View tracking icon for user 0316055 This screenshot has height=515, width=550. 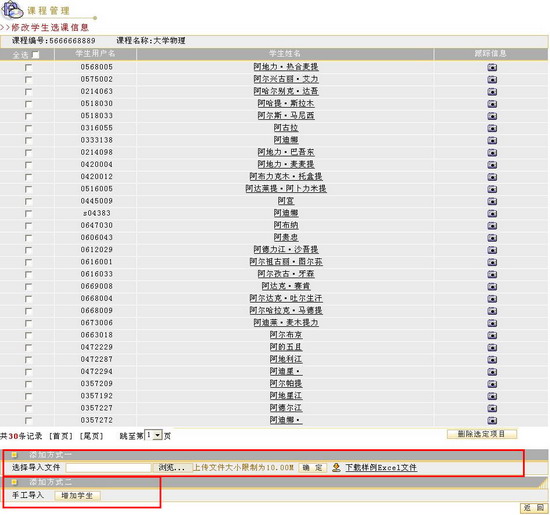(x=492, y=128)
